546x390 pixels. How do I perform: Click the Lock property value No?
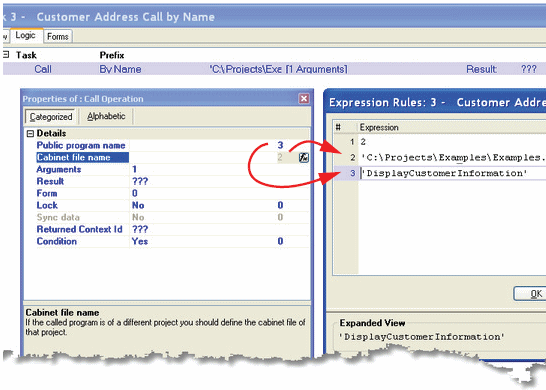pyautogui.click(x=138, y=205)
